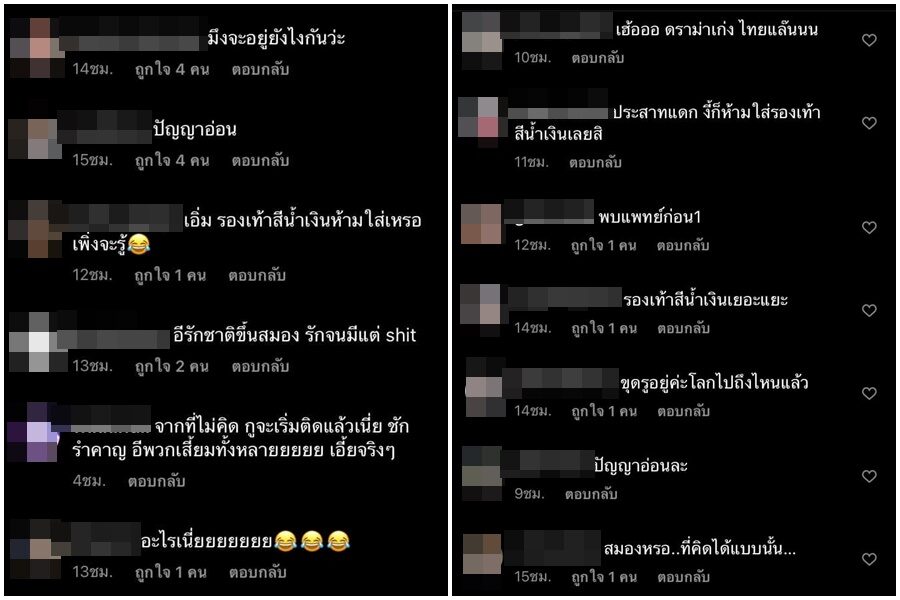Reply to 'อะไรเนี่ยยยยยย' comment
The width and height of the screenshot is (900, 600).
[x=257, y=572]
